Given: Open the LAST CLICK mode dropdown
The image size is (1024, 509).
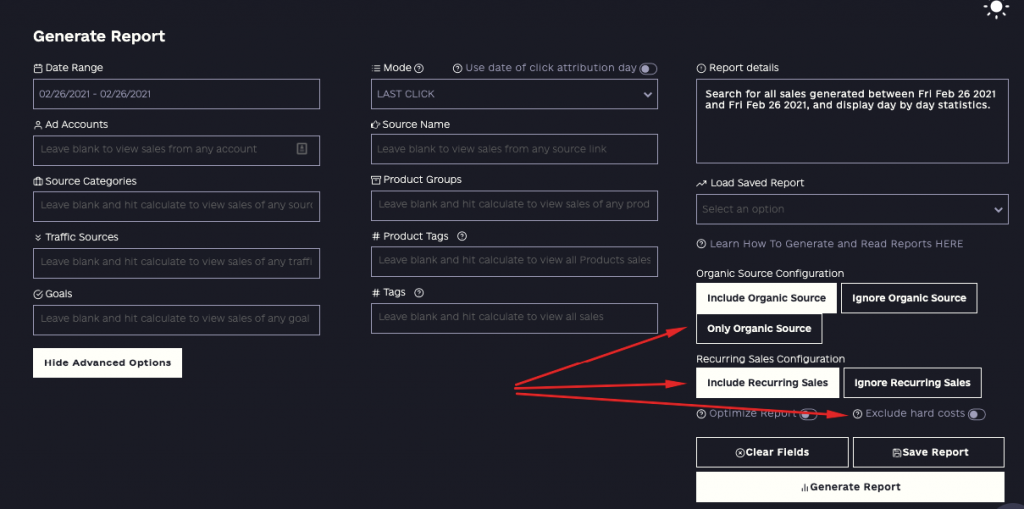Looking at the screenshot, I should click(514, 94).
